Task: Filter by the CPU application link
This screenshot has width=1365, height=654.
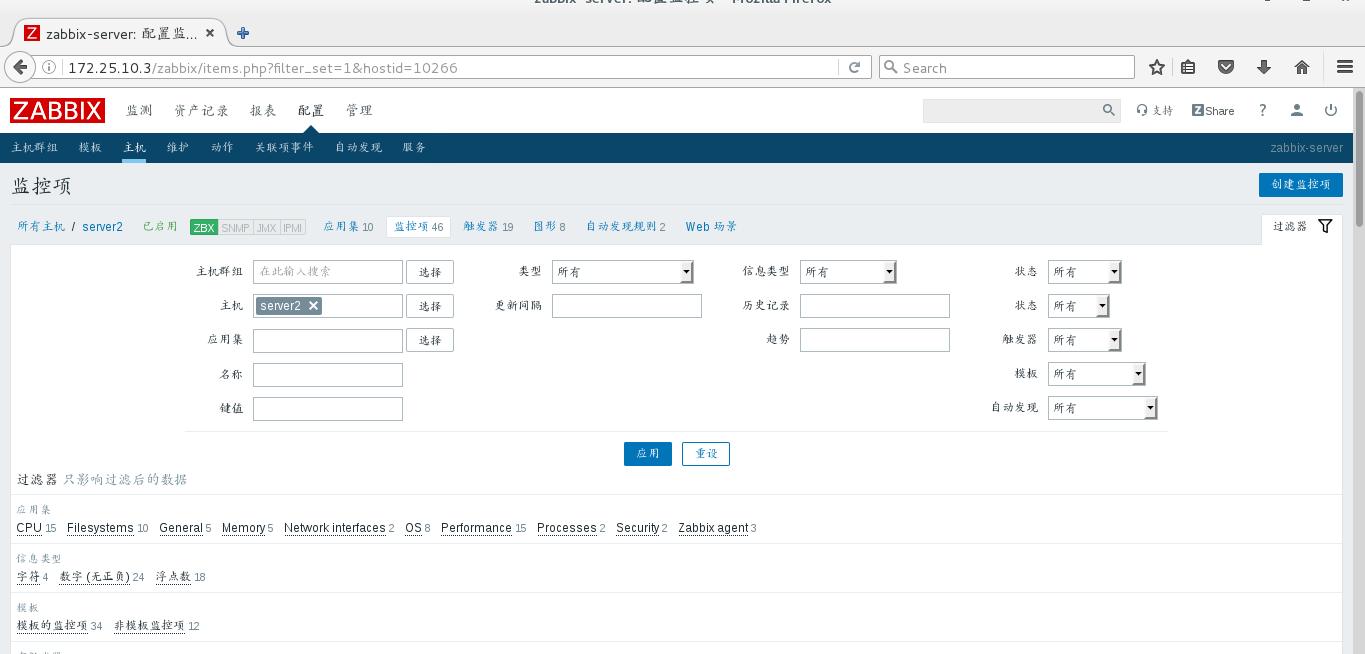Action: click(x=29, y=528)
